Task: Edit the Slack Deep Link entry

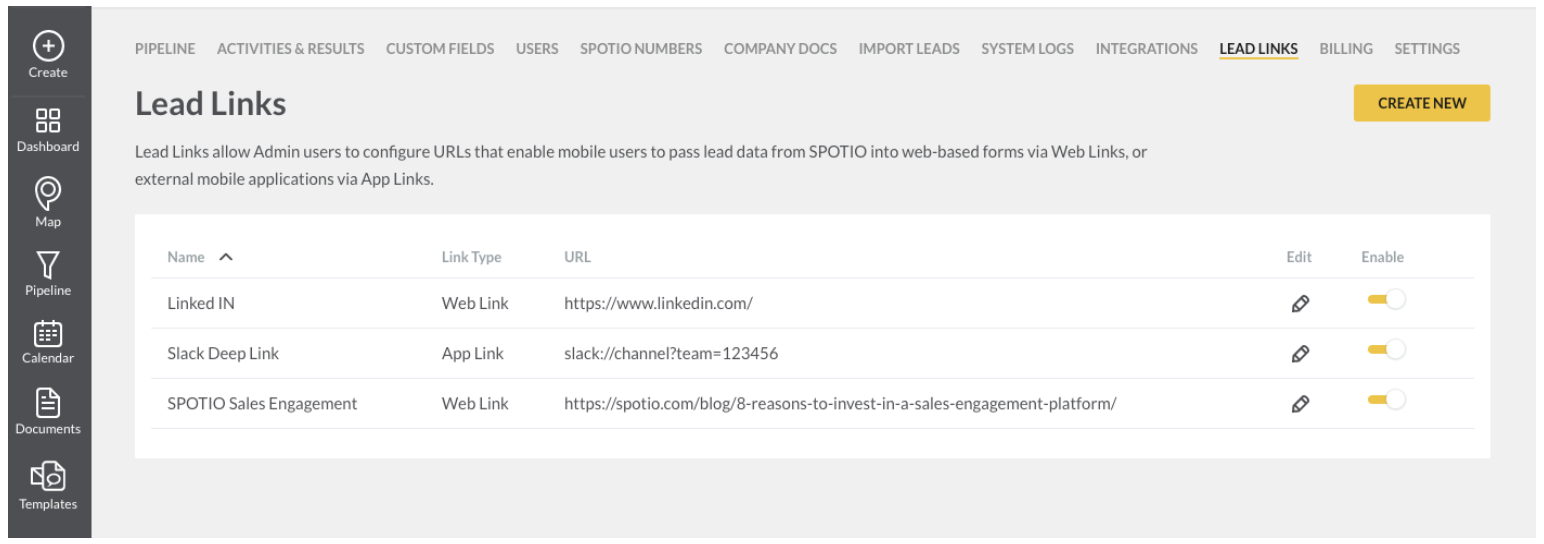Action: click(x=1299, y=353)
